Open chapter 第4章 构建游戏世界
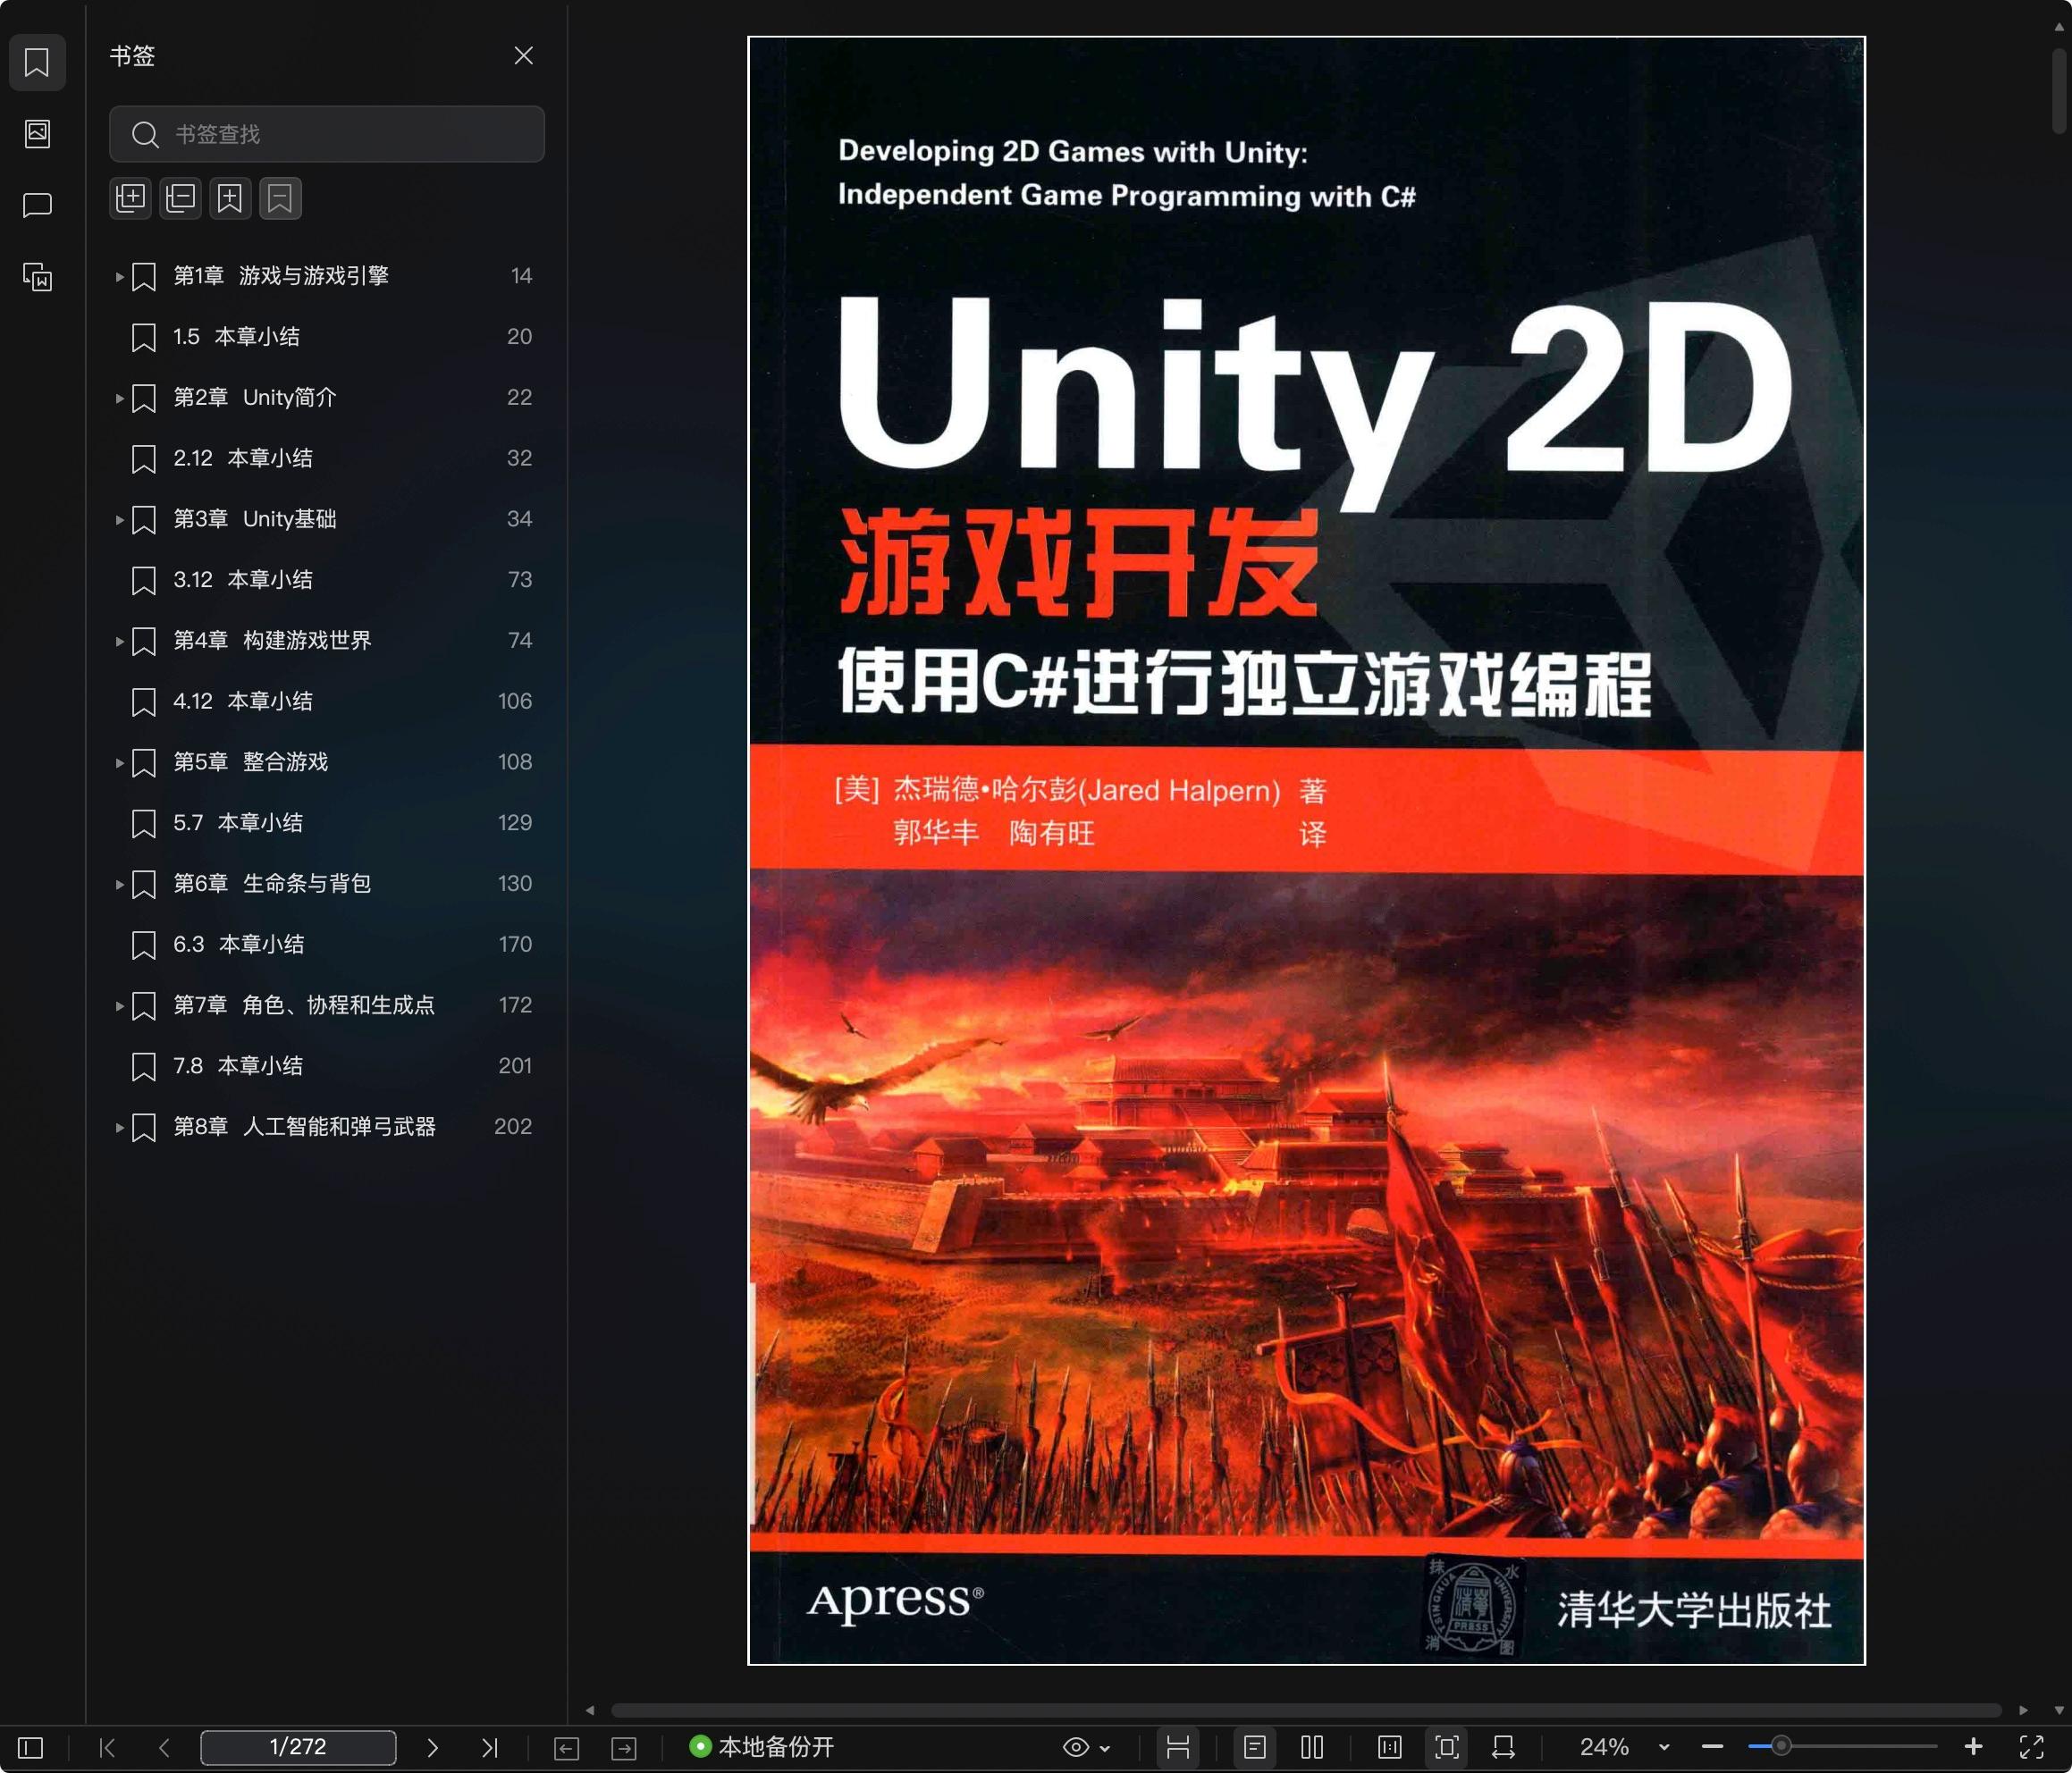The image size is (2072, 1773). point(327,641)
